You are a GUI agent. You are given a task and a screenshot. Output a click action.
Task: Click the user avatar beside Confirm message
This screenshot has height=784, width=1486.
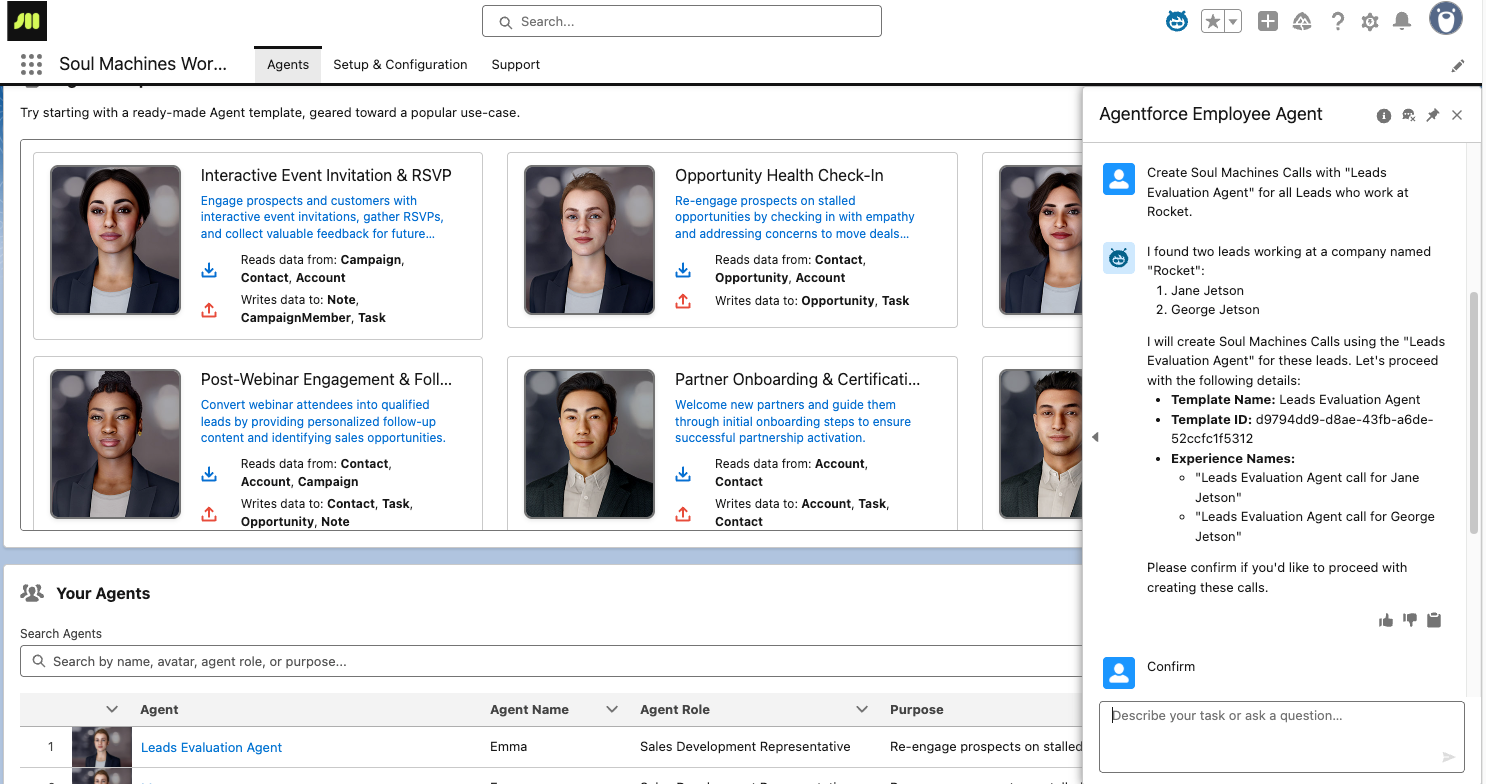click(1119, 672)
